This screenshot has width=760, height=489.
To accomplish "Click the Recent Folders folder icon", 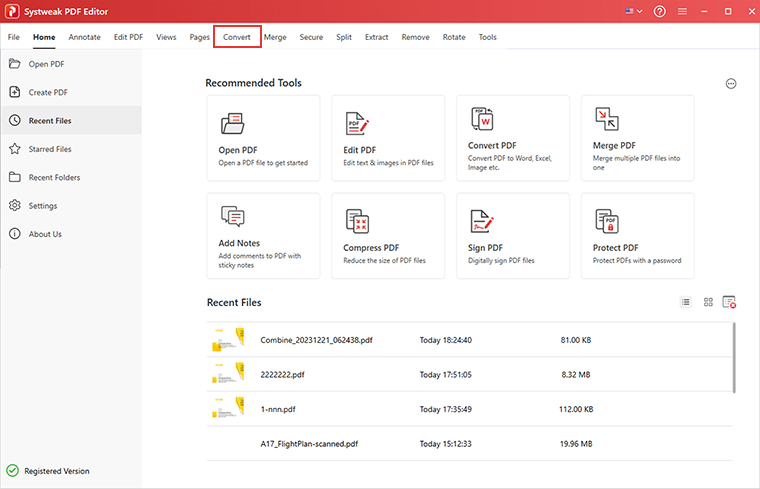I will point(15,177).
